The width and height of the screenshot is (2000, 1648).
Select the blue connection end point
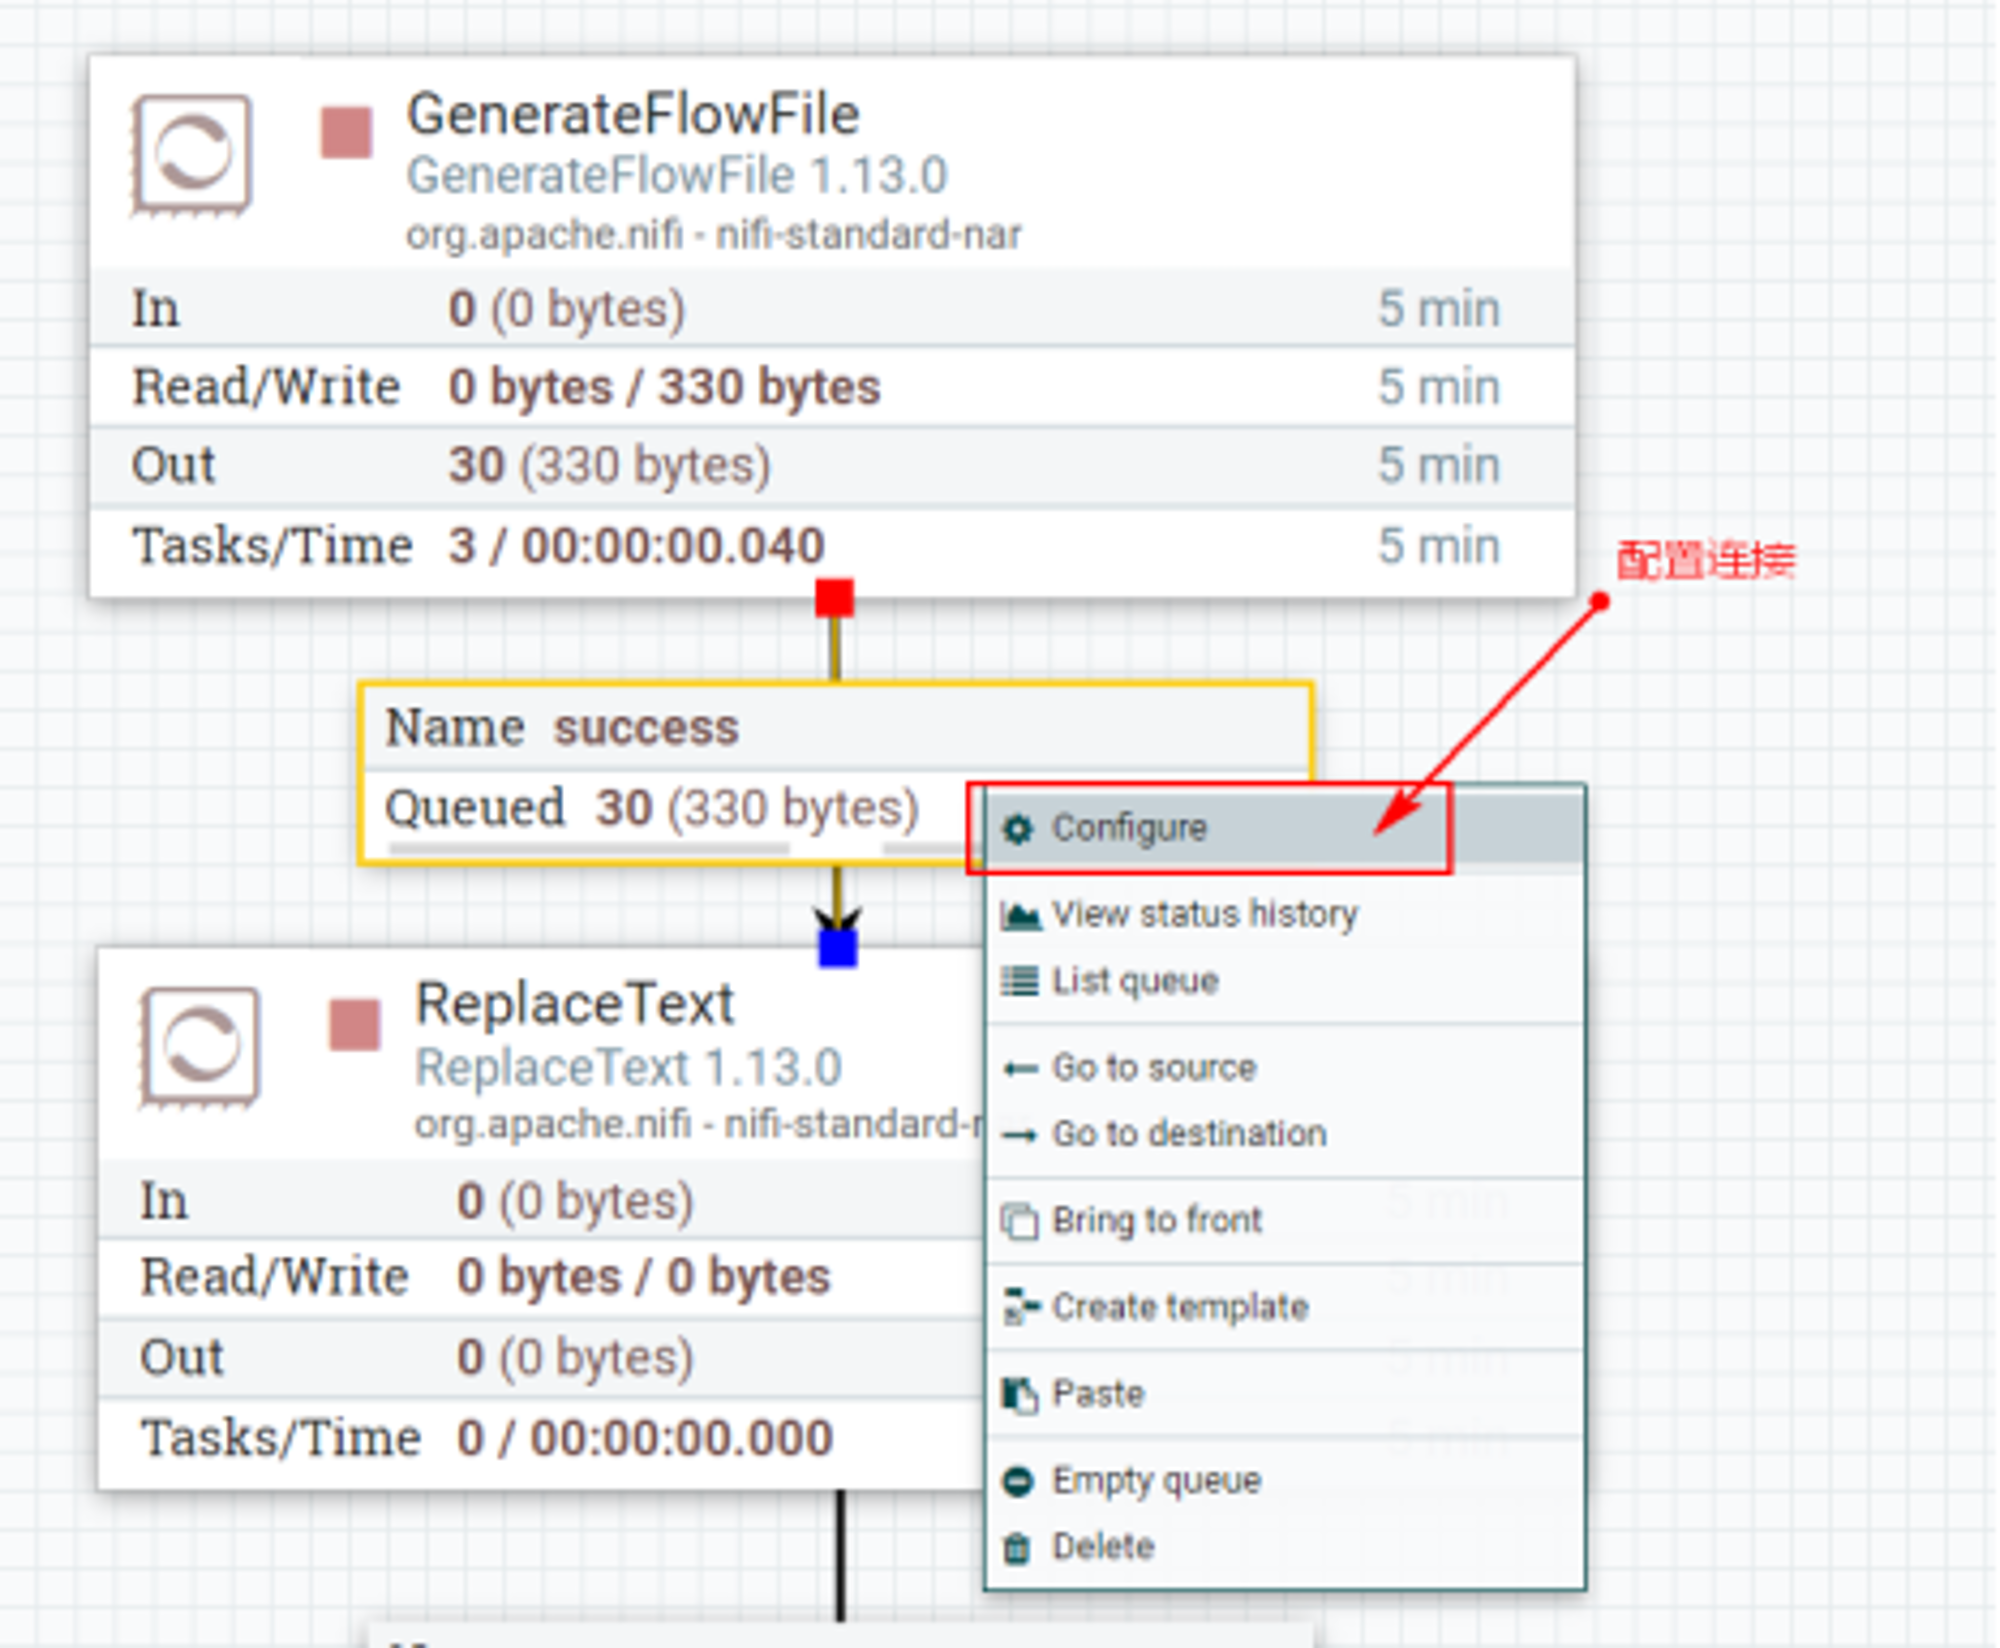(x=838, y=948)
